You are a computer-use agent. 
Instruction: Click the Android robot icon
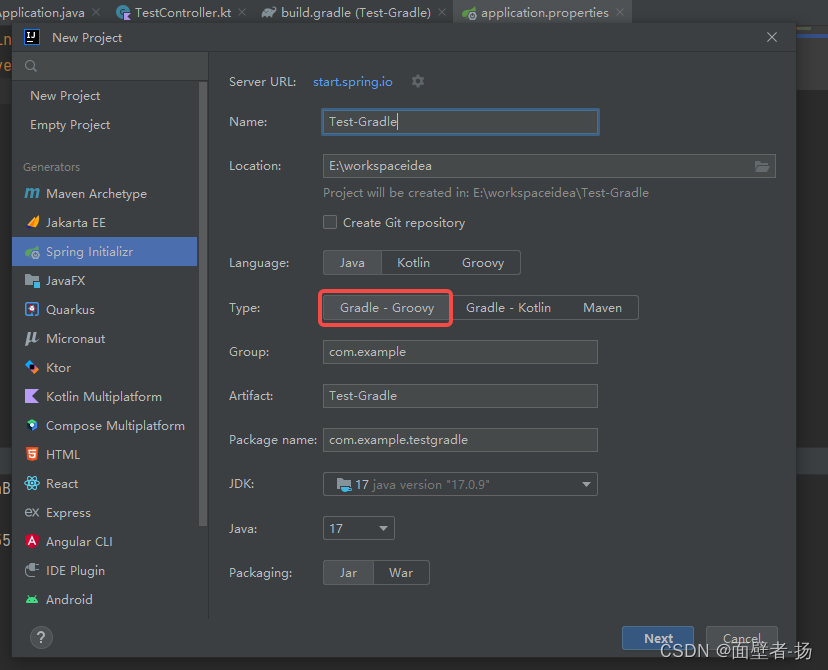32,599
